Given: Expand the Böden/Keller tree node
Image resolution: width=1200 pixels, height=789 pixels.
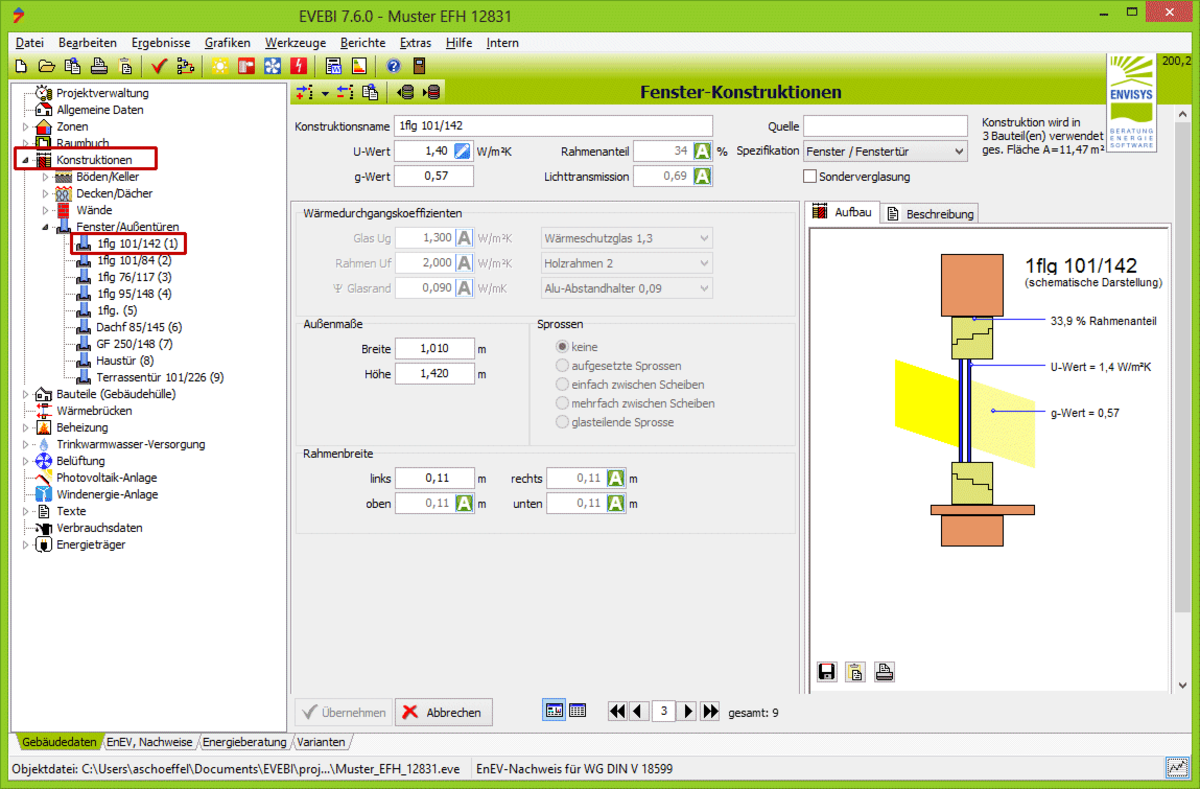Looking at the screenshot, I should click(x=46, y=177).
